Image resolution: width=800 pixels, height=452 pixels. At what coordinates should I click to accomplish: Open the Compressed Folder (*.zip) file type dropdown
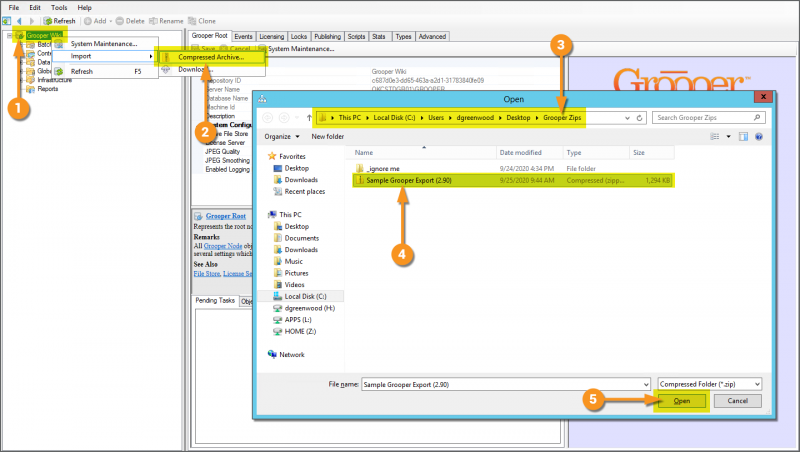(x=710, y=384)
